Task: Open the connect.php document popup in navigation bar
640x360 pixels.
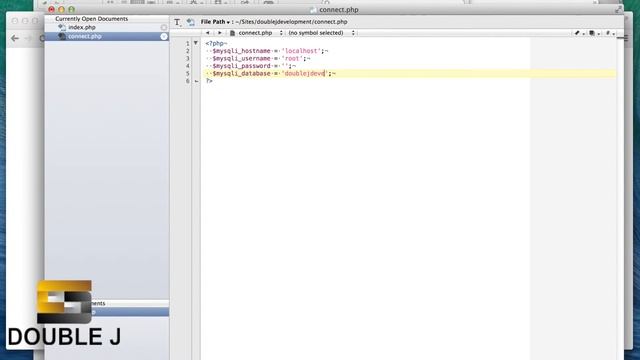Action: (x=256, y=33)
